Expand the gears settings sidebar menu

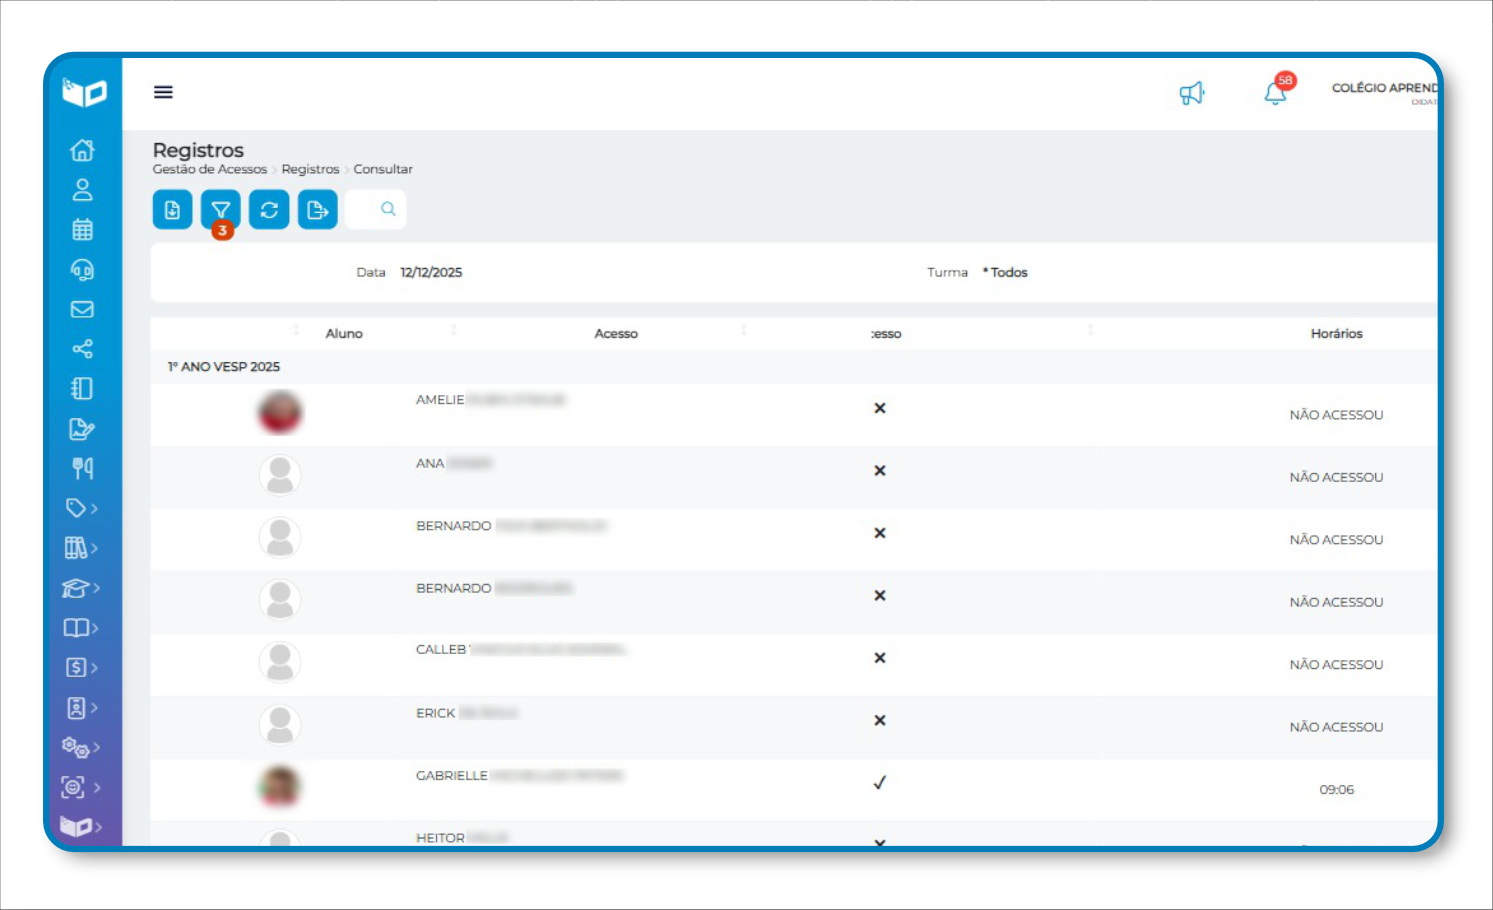point(80,747)
